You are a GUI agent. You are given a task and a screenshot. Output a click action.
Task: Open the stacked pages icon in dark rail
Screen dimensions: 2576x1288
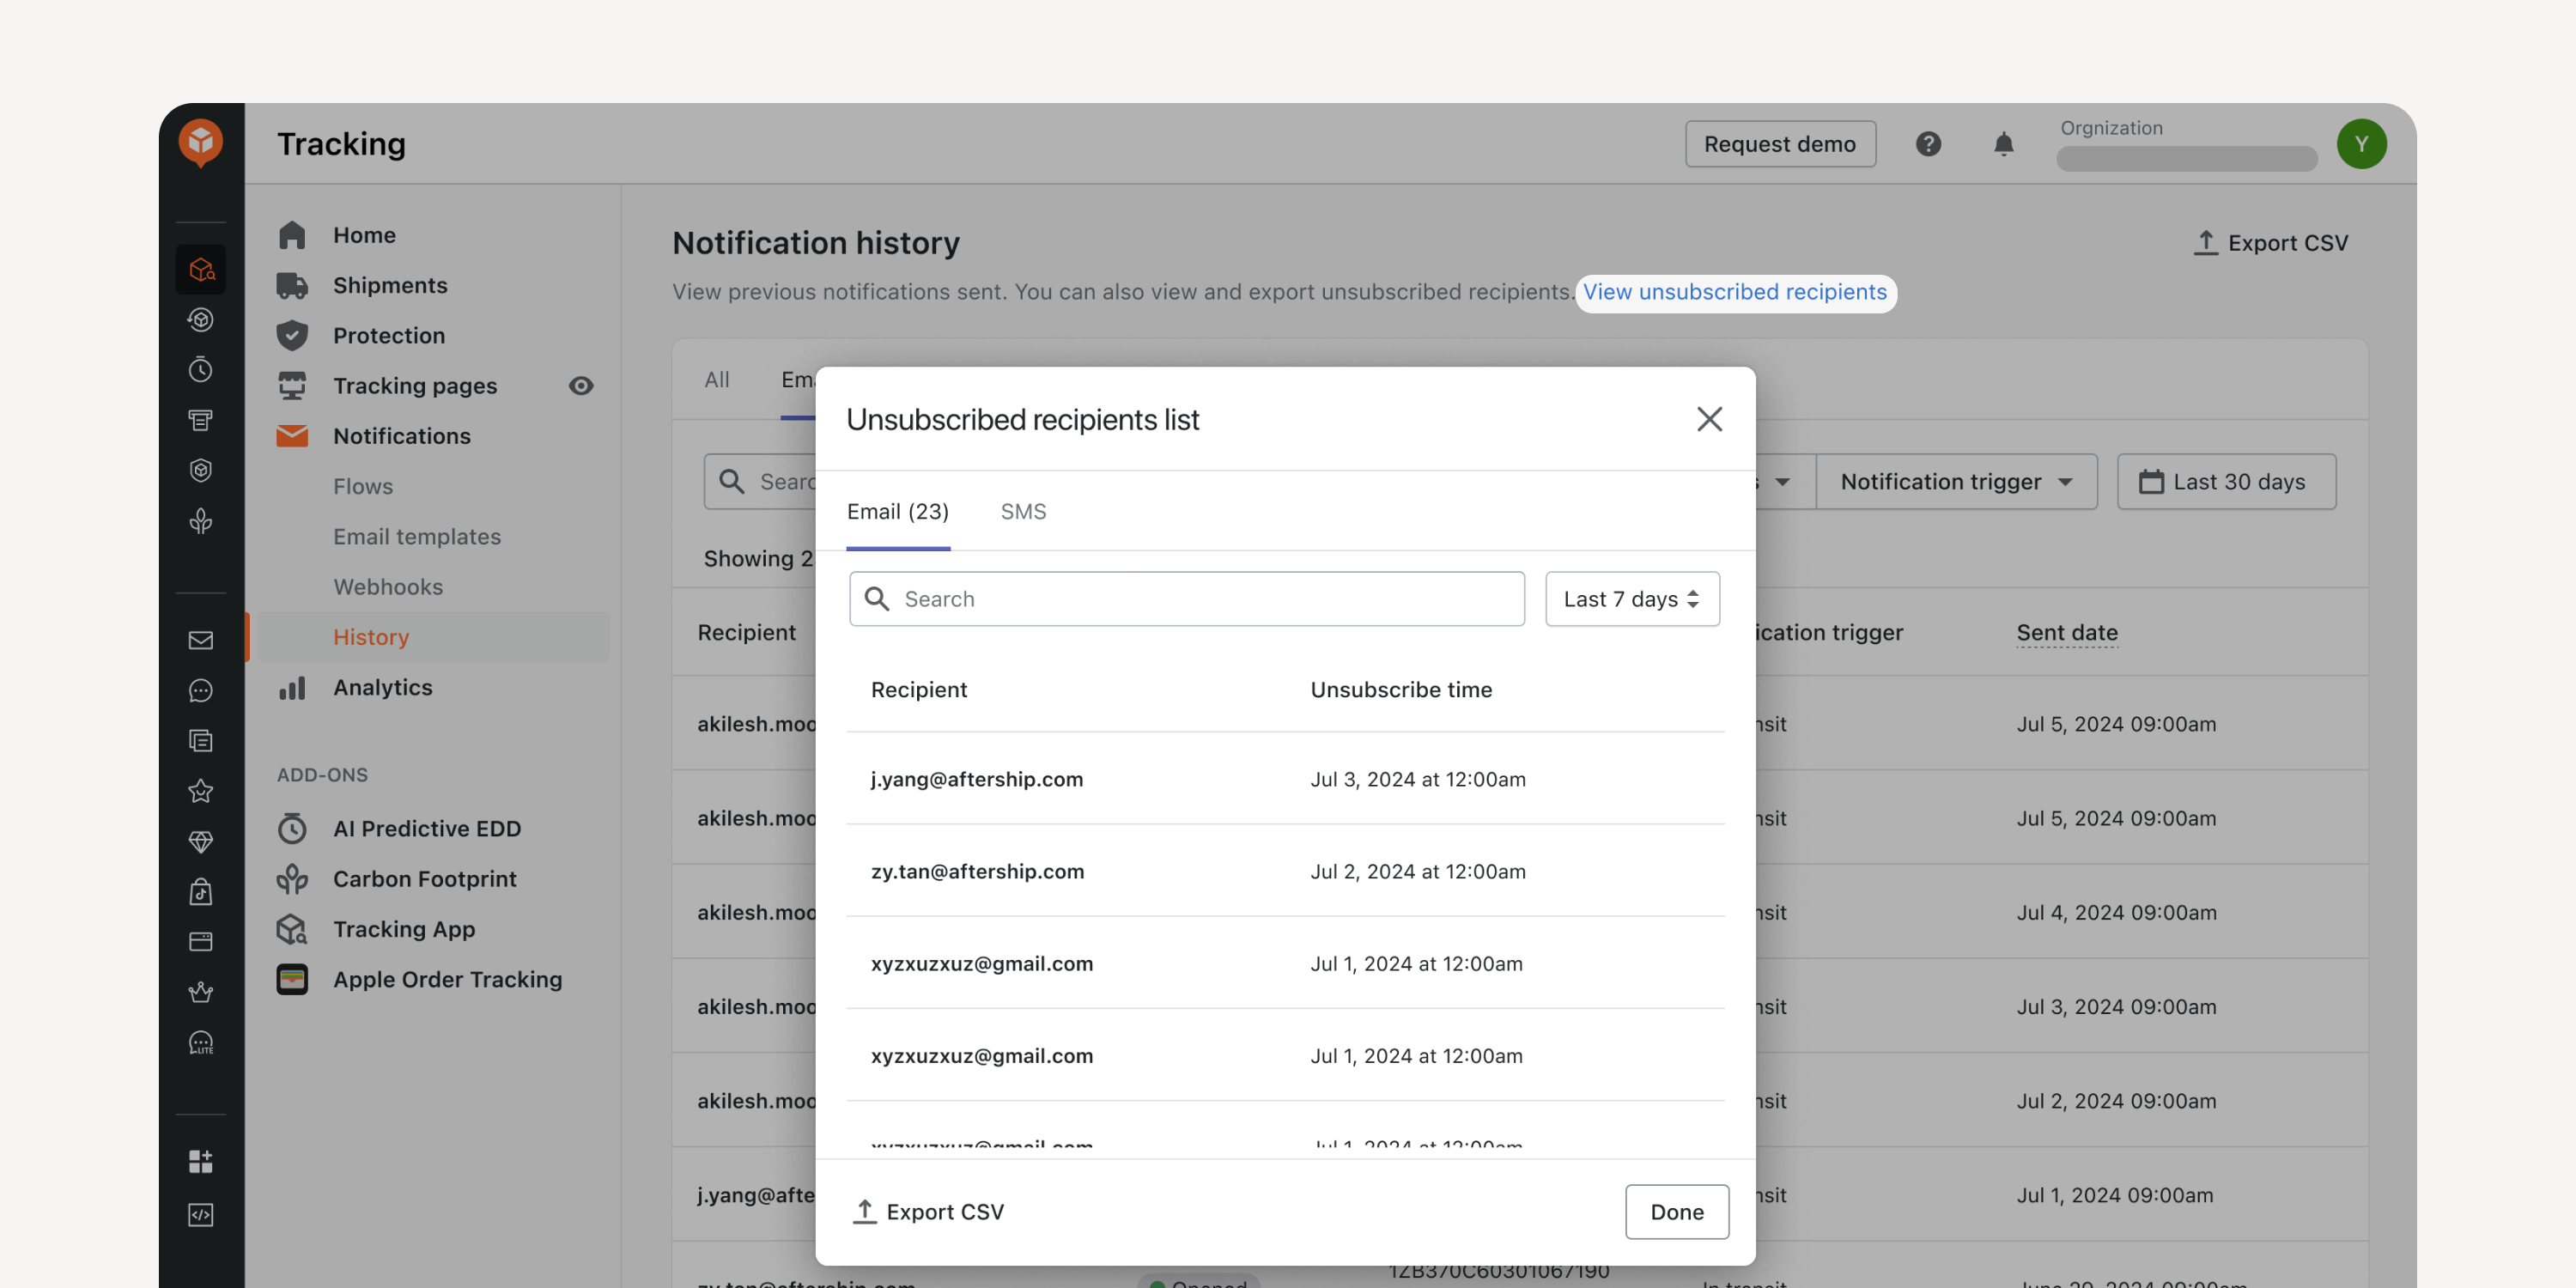pos(201,741)
